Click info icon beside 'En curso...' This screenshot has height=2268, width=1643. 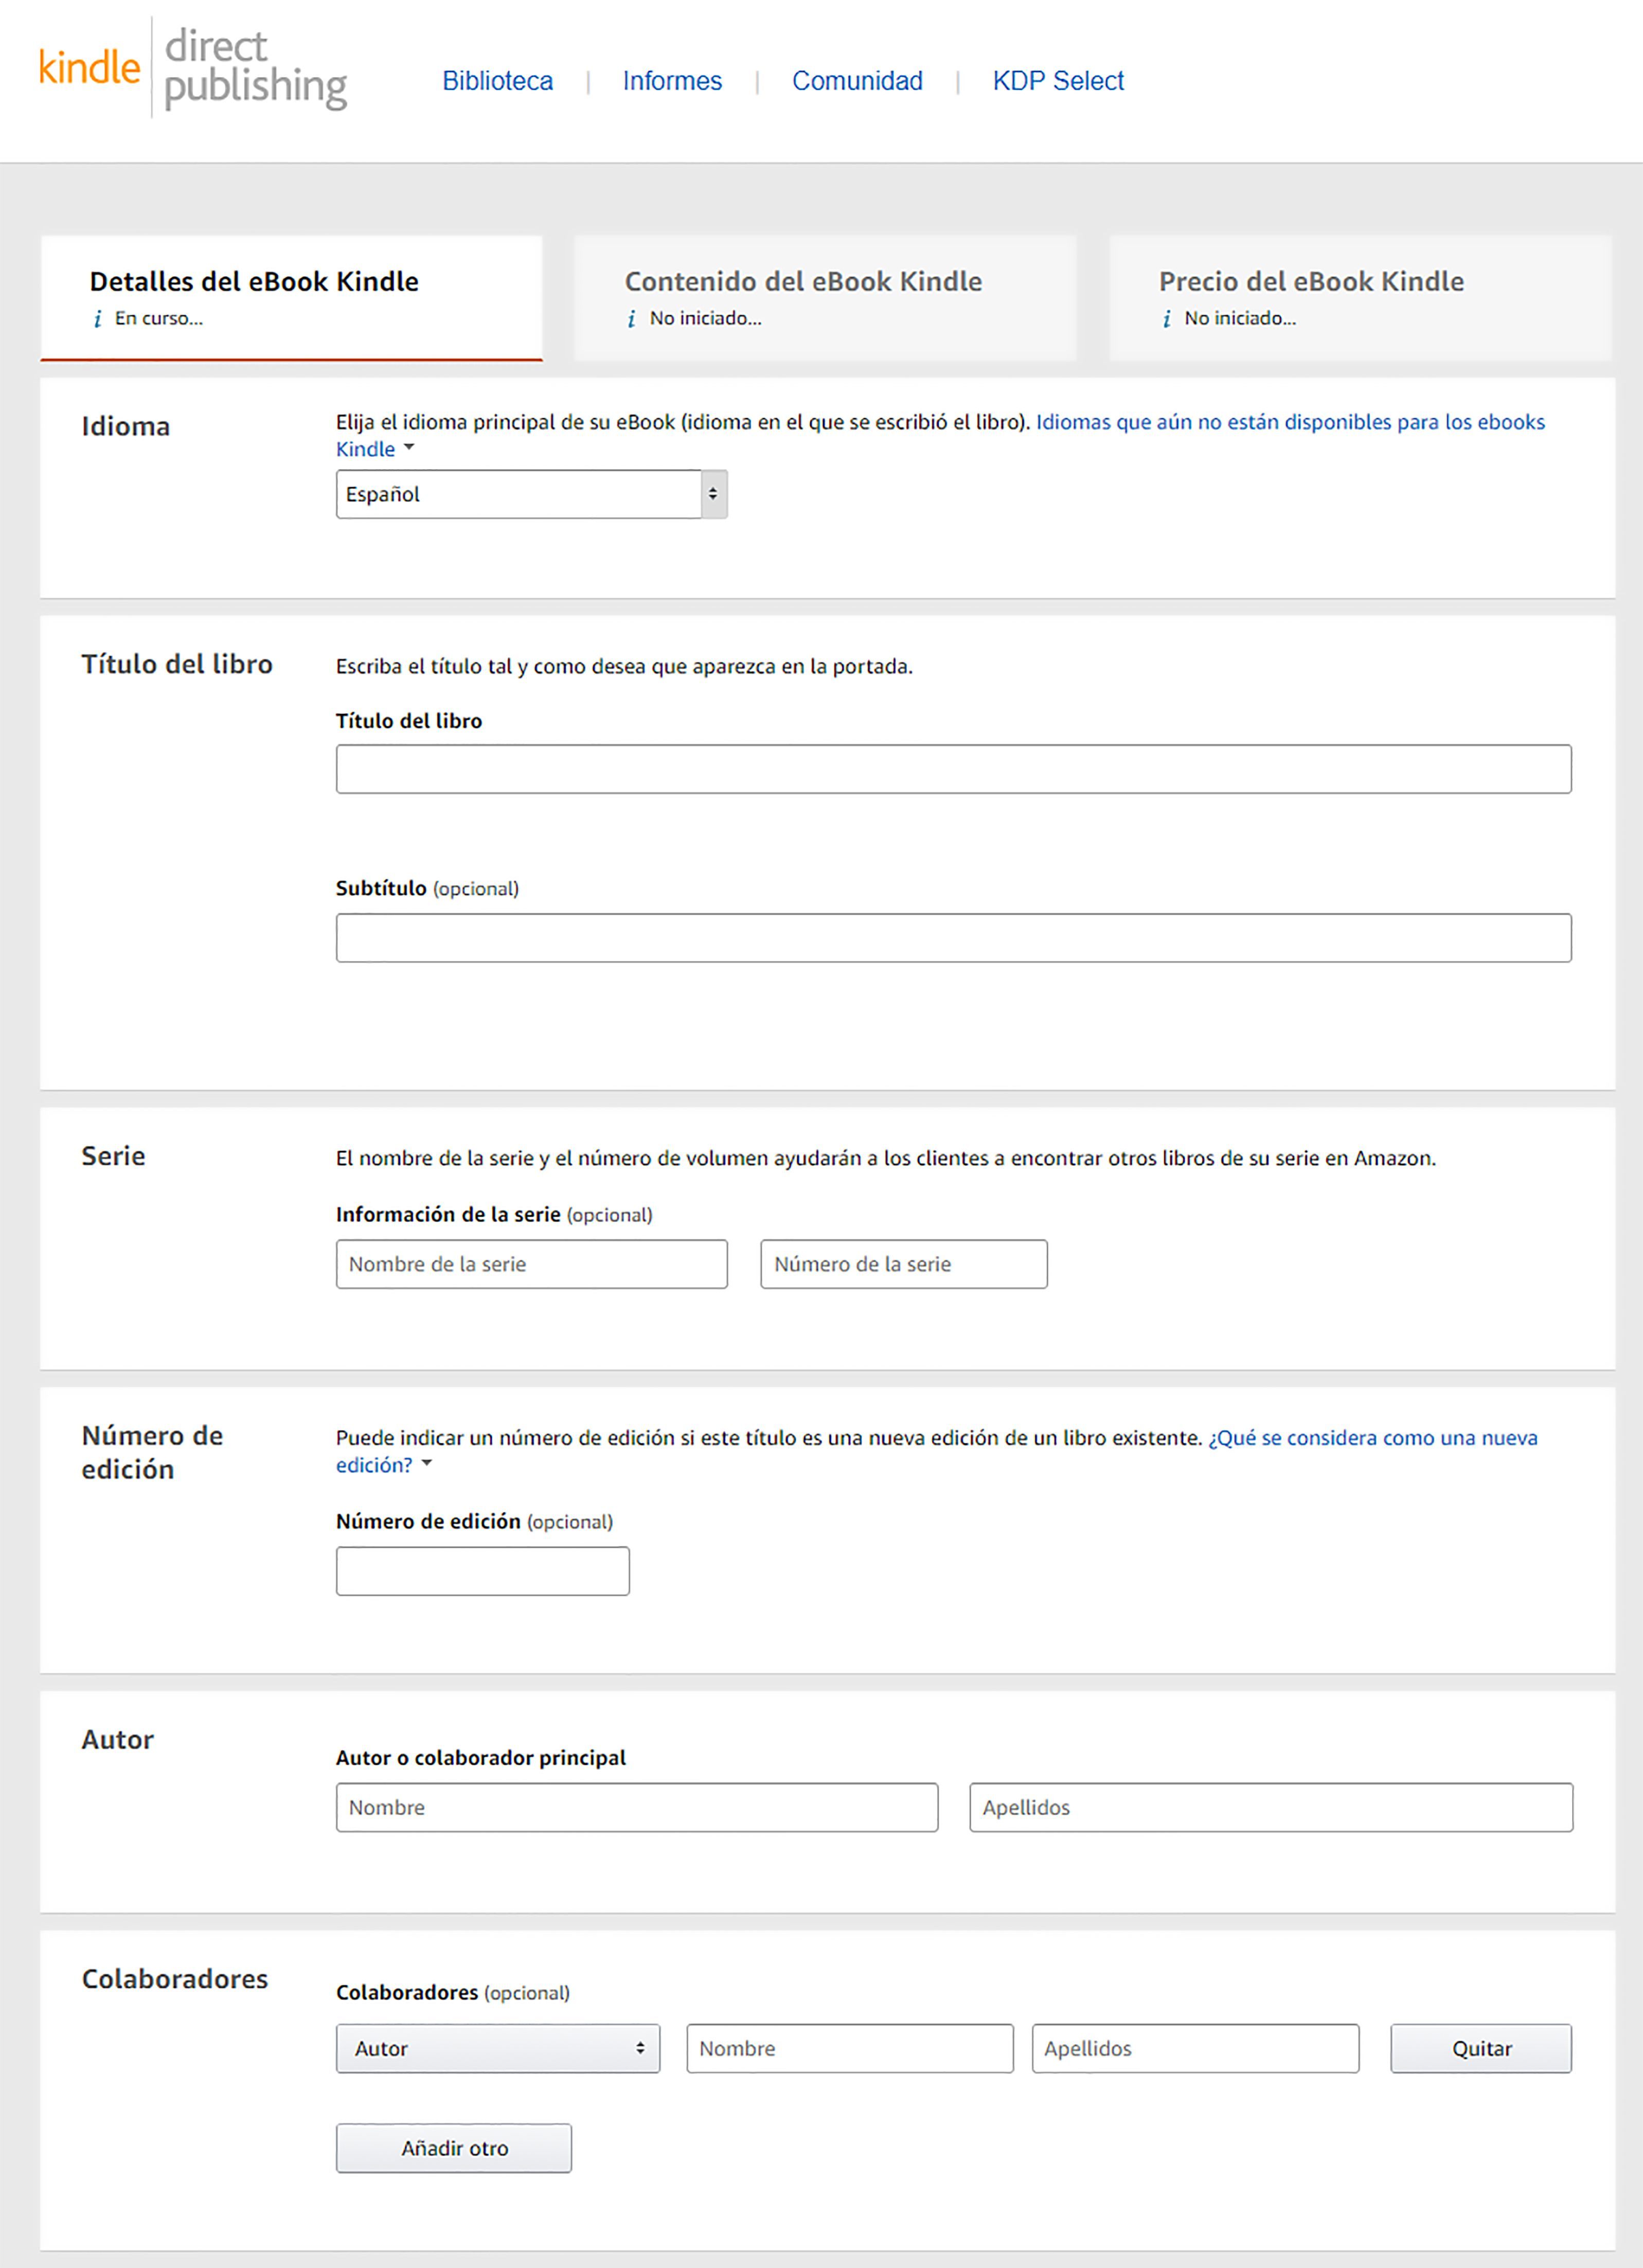pos(97,319)
